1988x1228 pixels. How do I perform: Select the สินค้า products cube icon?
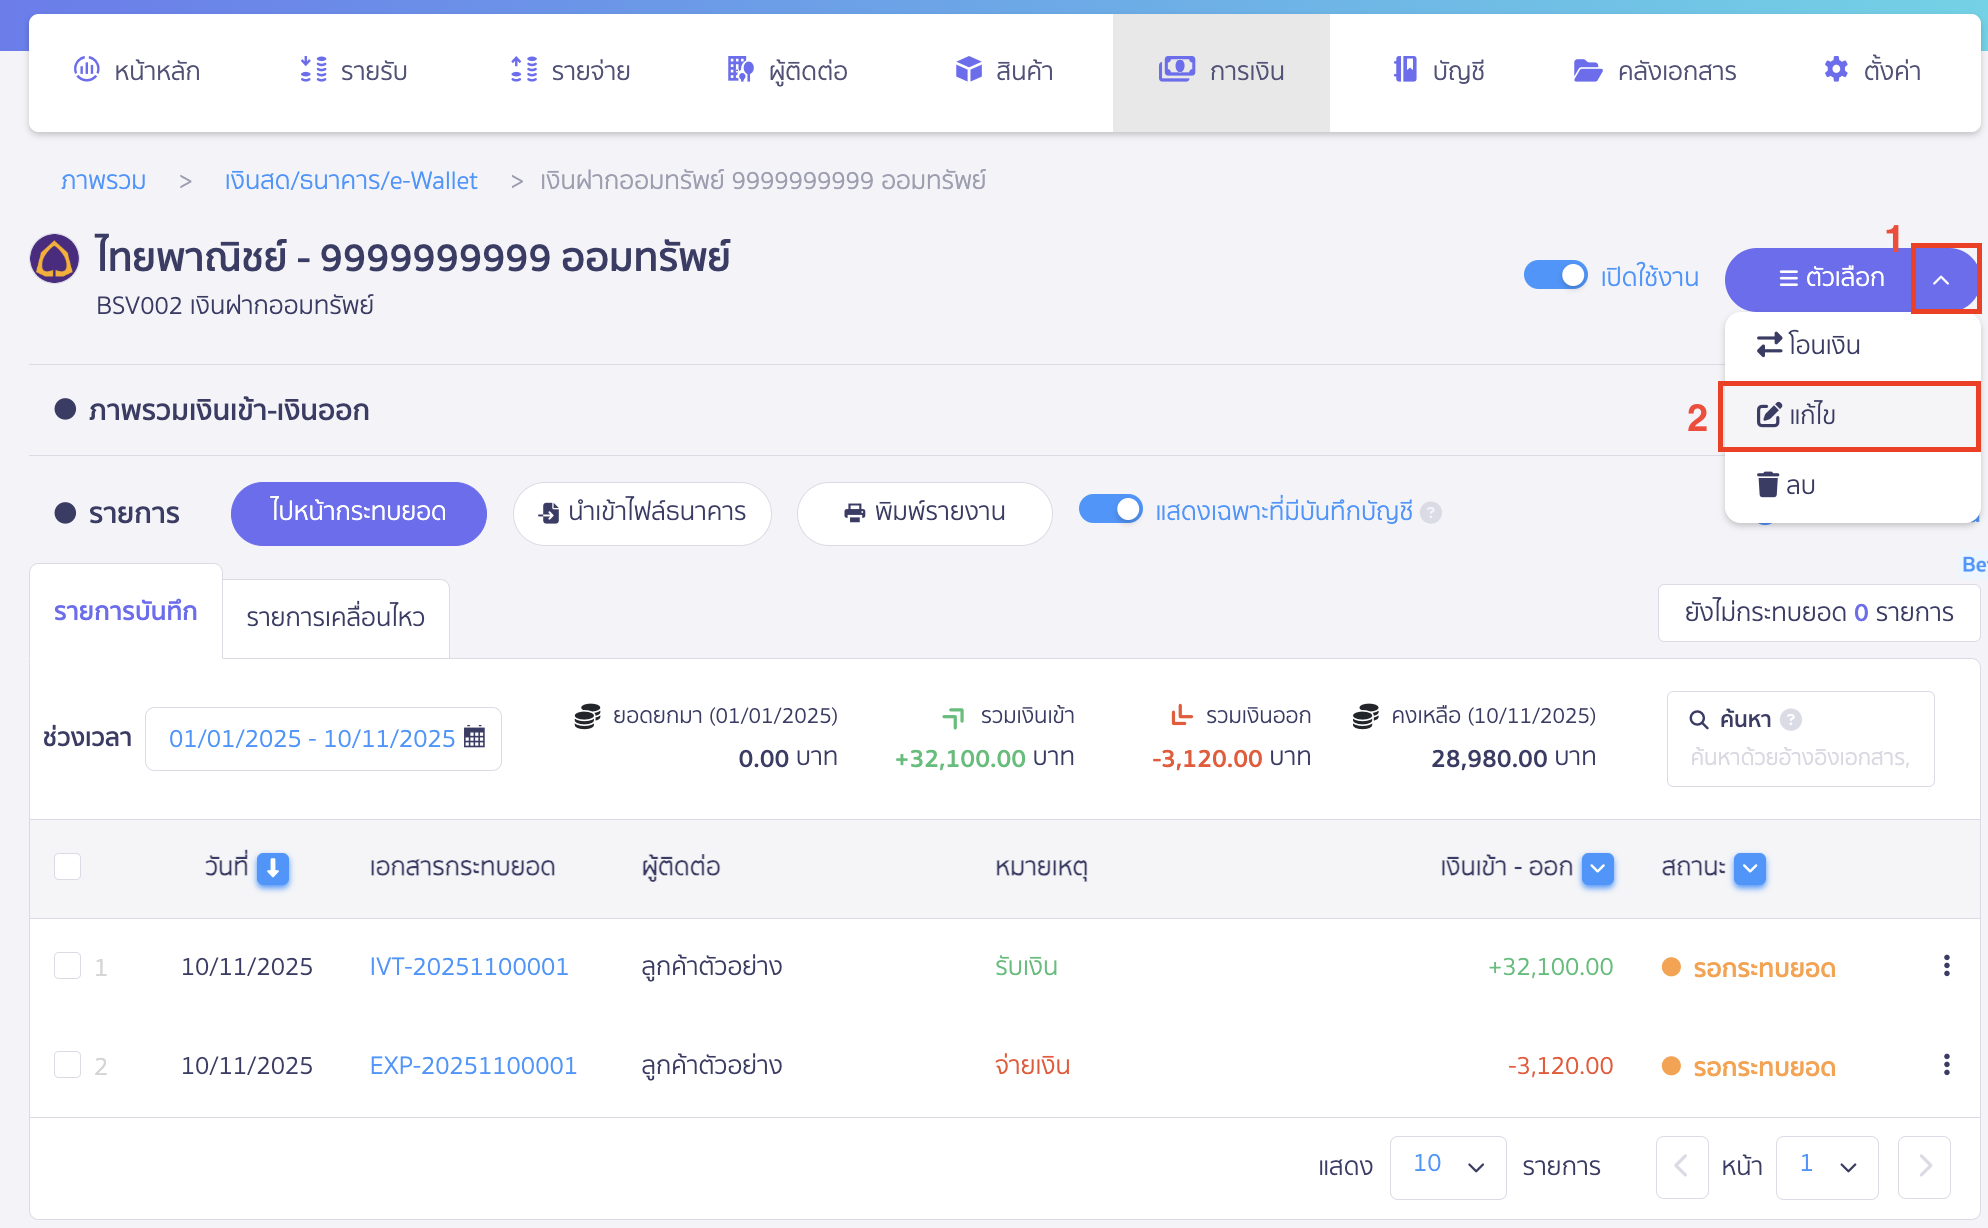[968, 70]
